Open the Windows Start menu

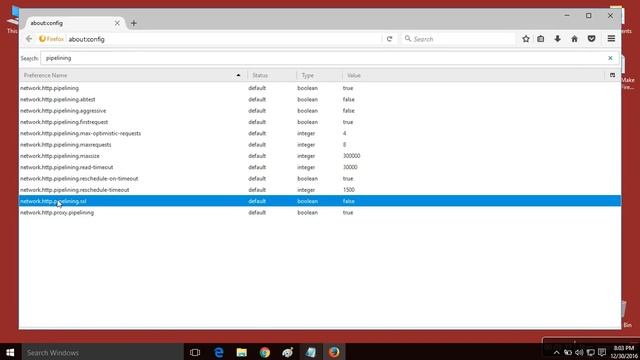[10, 352]
